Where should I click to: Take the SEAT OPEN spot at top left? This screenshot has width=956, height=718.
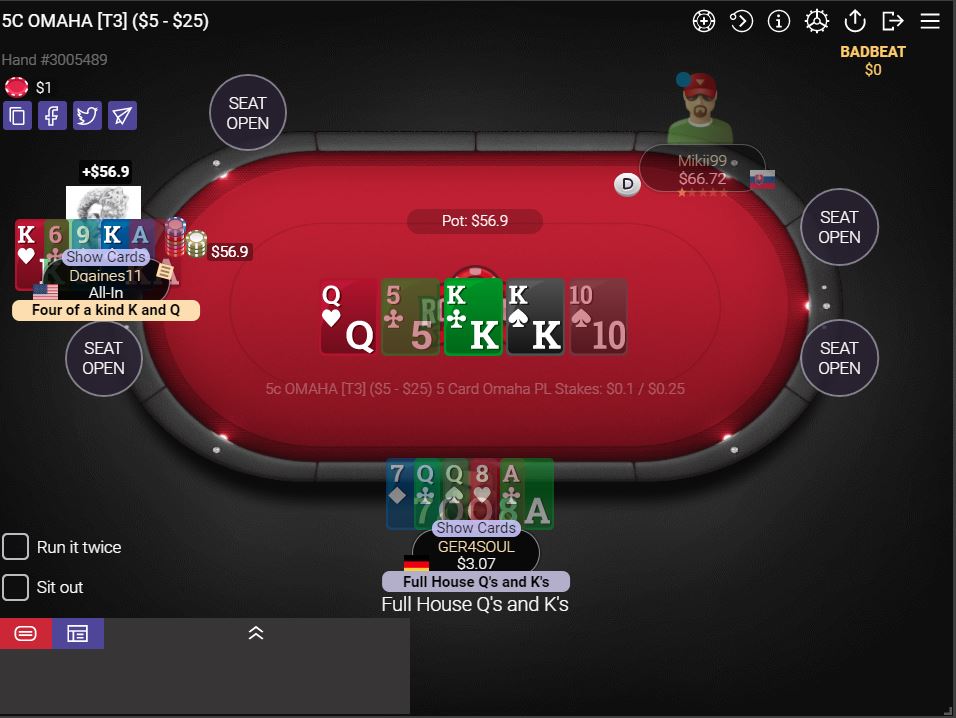[248, 113]
